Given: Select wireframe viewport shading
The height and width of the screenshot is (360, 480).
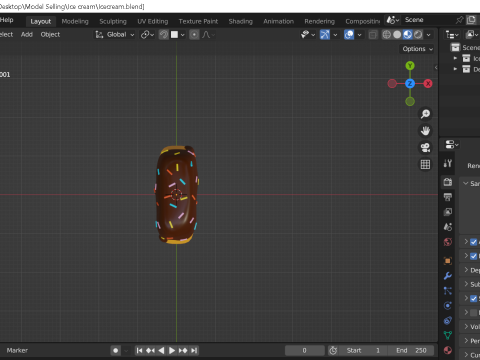Looking at the screenshot, I should click(386, 35).
